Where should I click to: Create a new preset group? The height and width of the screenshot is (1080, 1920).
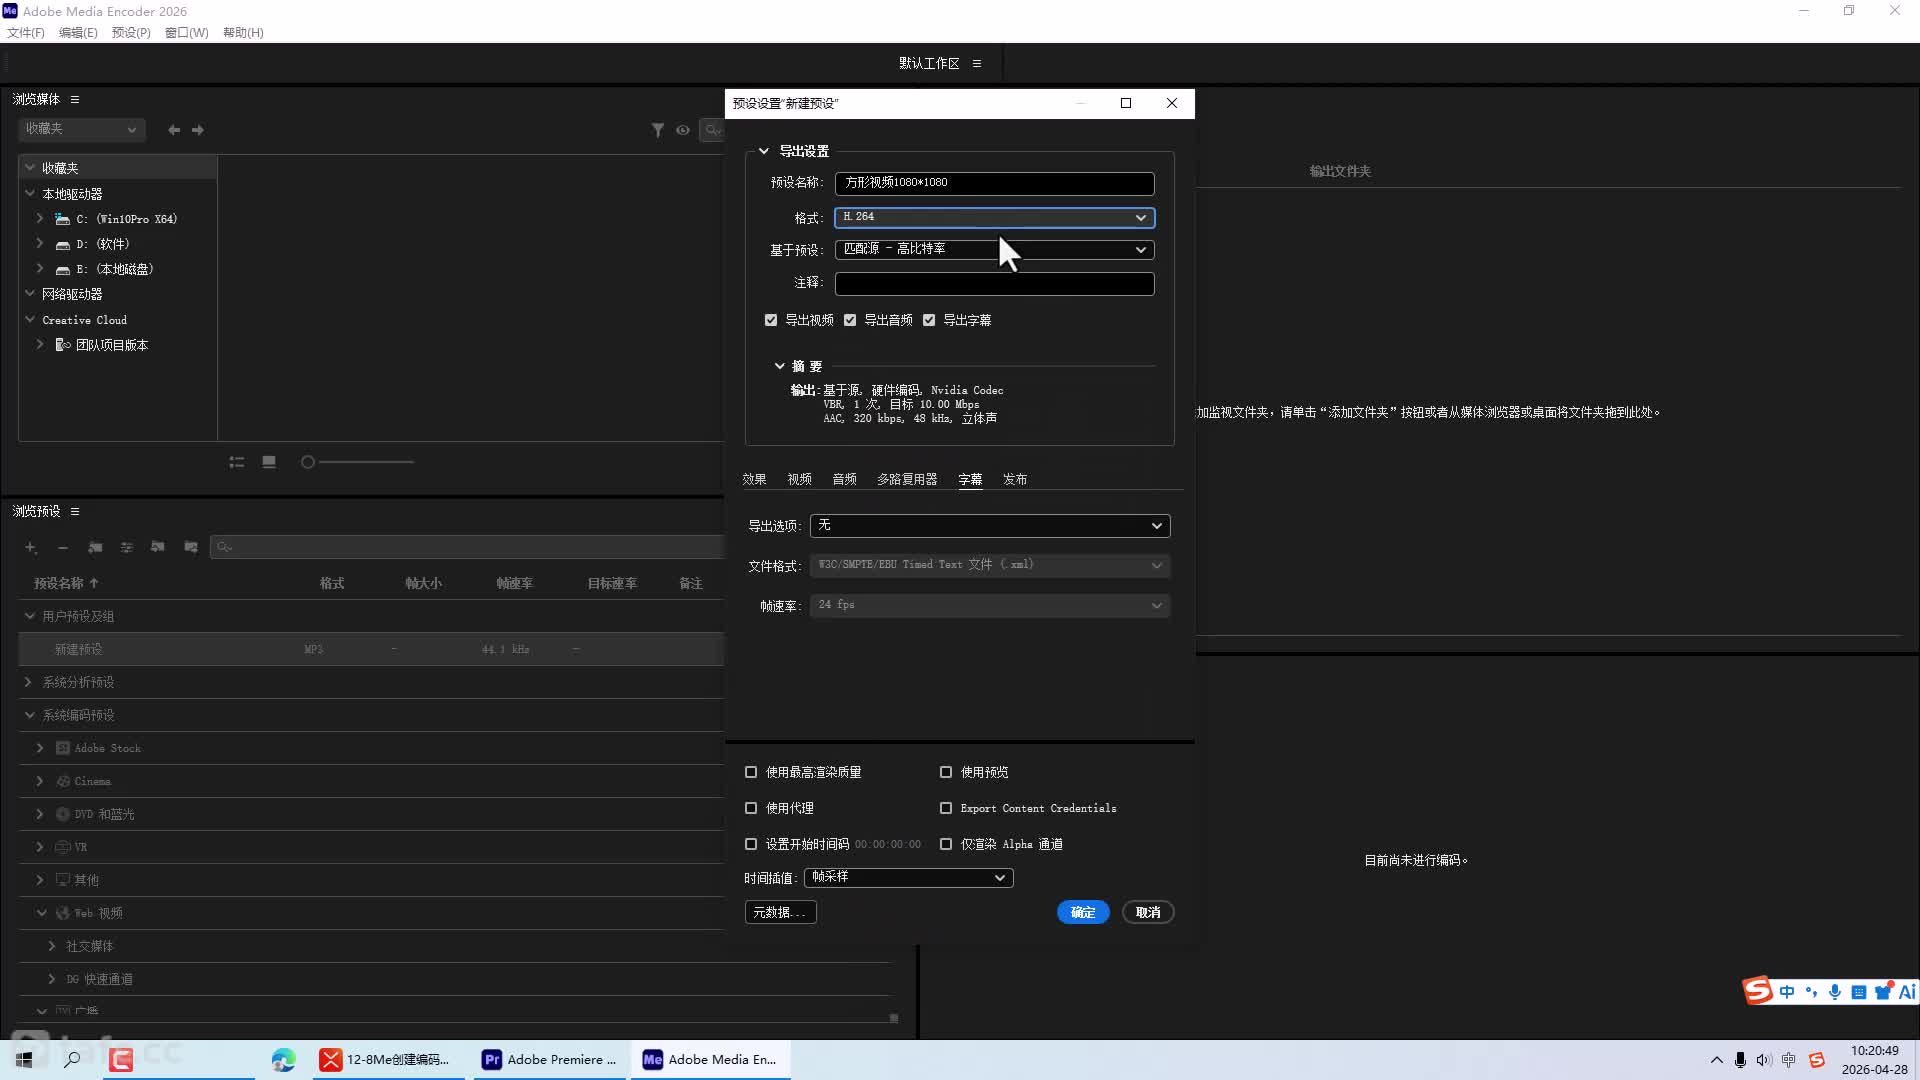(x=95, y=547)
